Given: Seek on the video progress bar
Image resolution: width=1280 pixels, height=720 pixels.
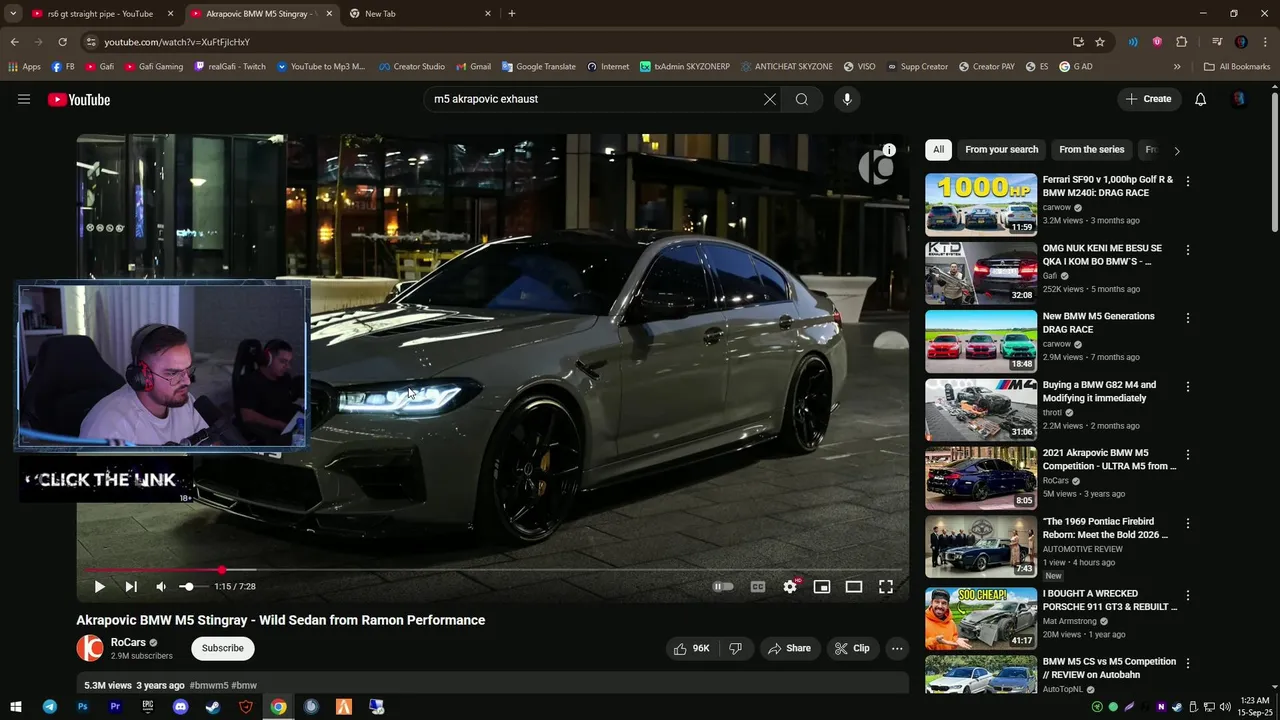Looking at the screenshot, I should tap(493, 570).
